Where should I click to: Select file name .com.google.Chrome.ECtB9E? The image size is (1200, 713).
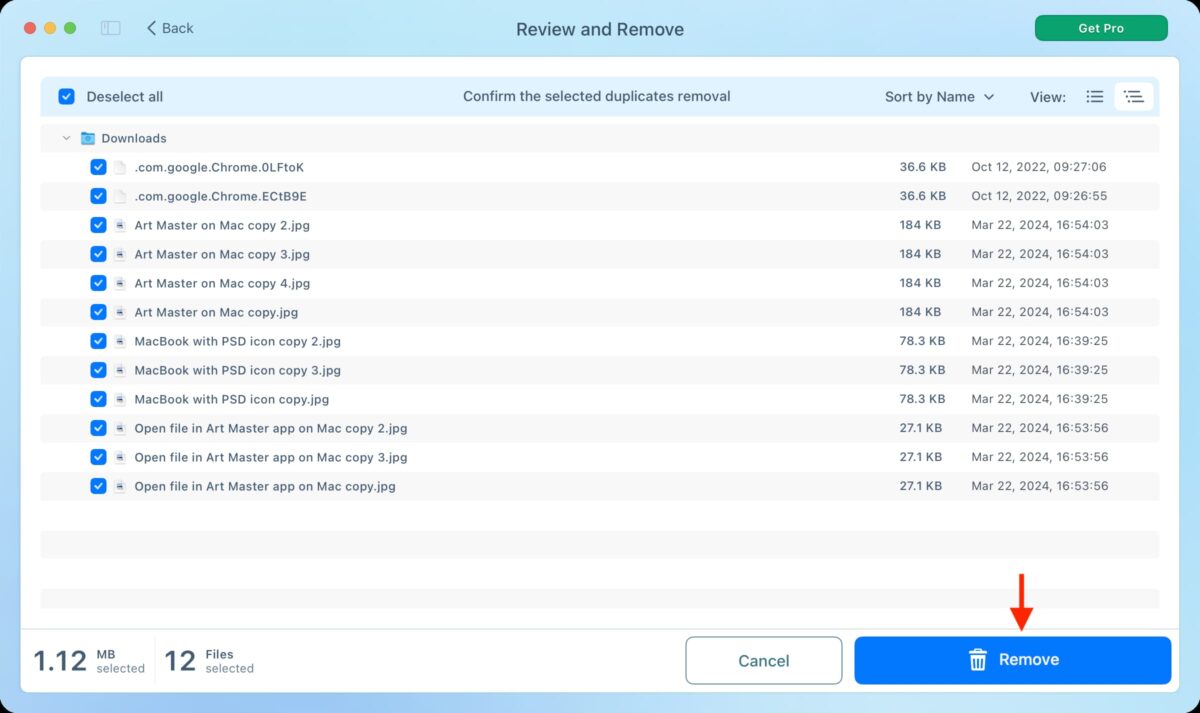coord(220,197)
